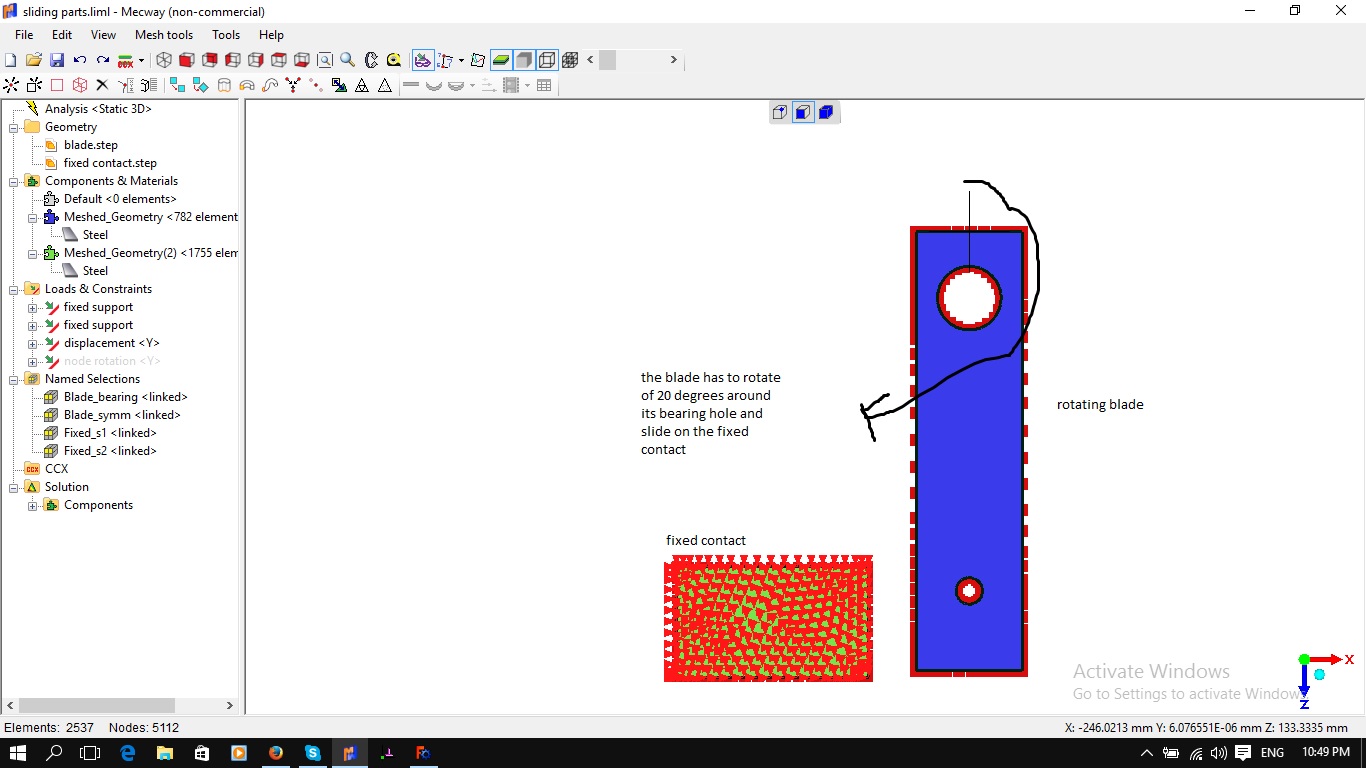Open a file using the folder icon
Viewport: 1366px width, 768px height.
[x=34, y=60]
